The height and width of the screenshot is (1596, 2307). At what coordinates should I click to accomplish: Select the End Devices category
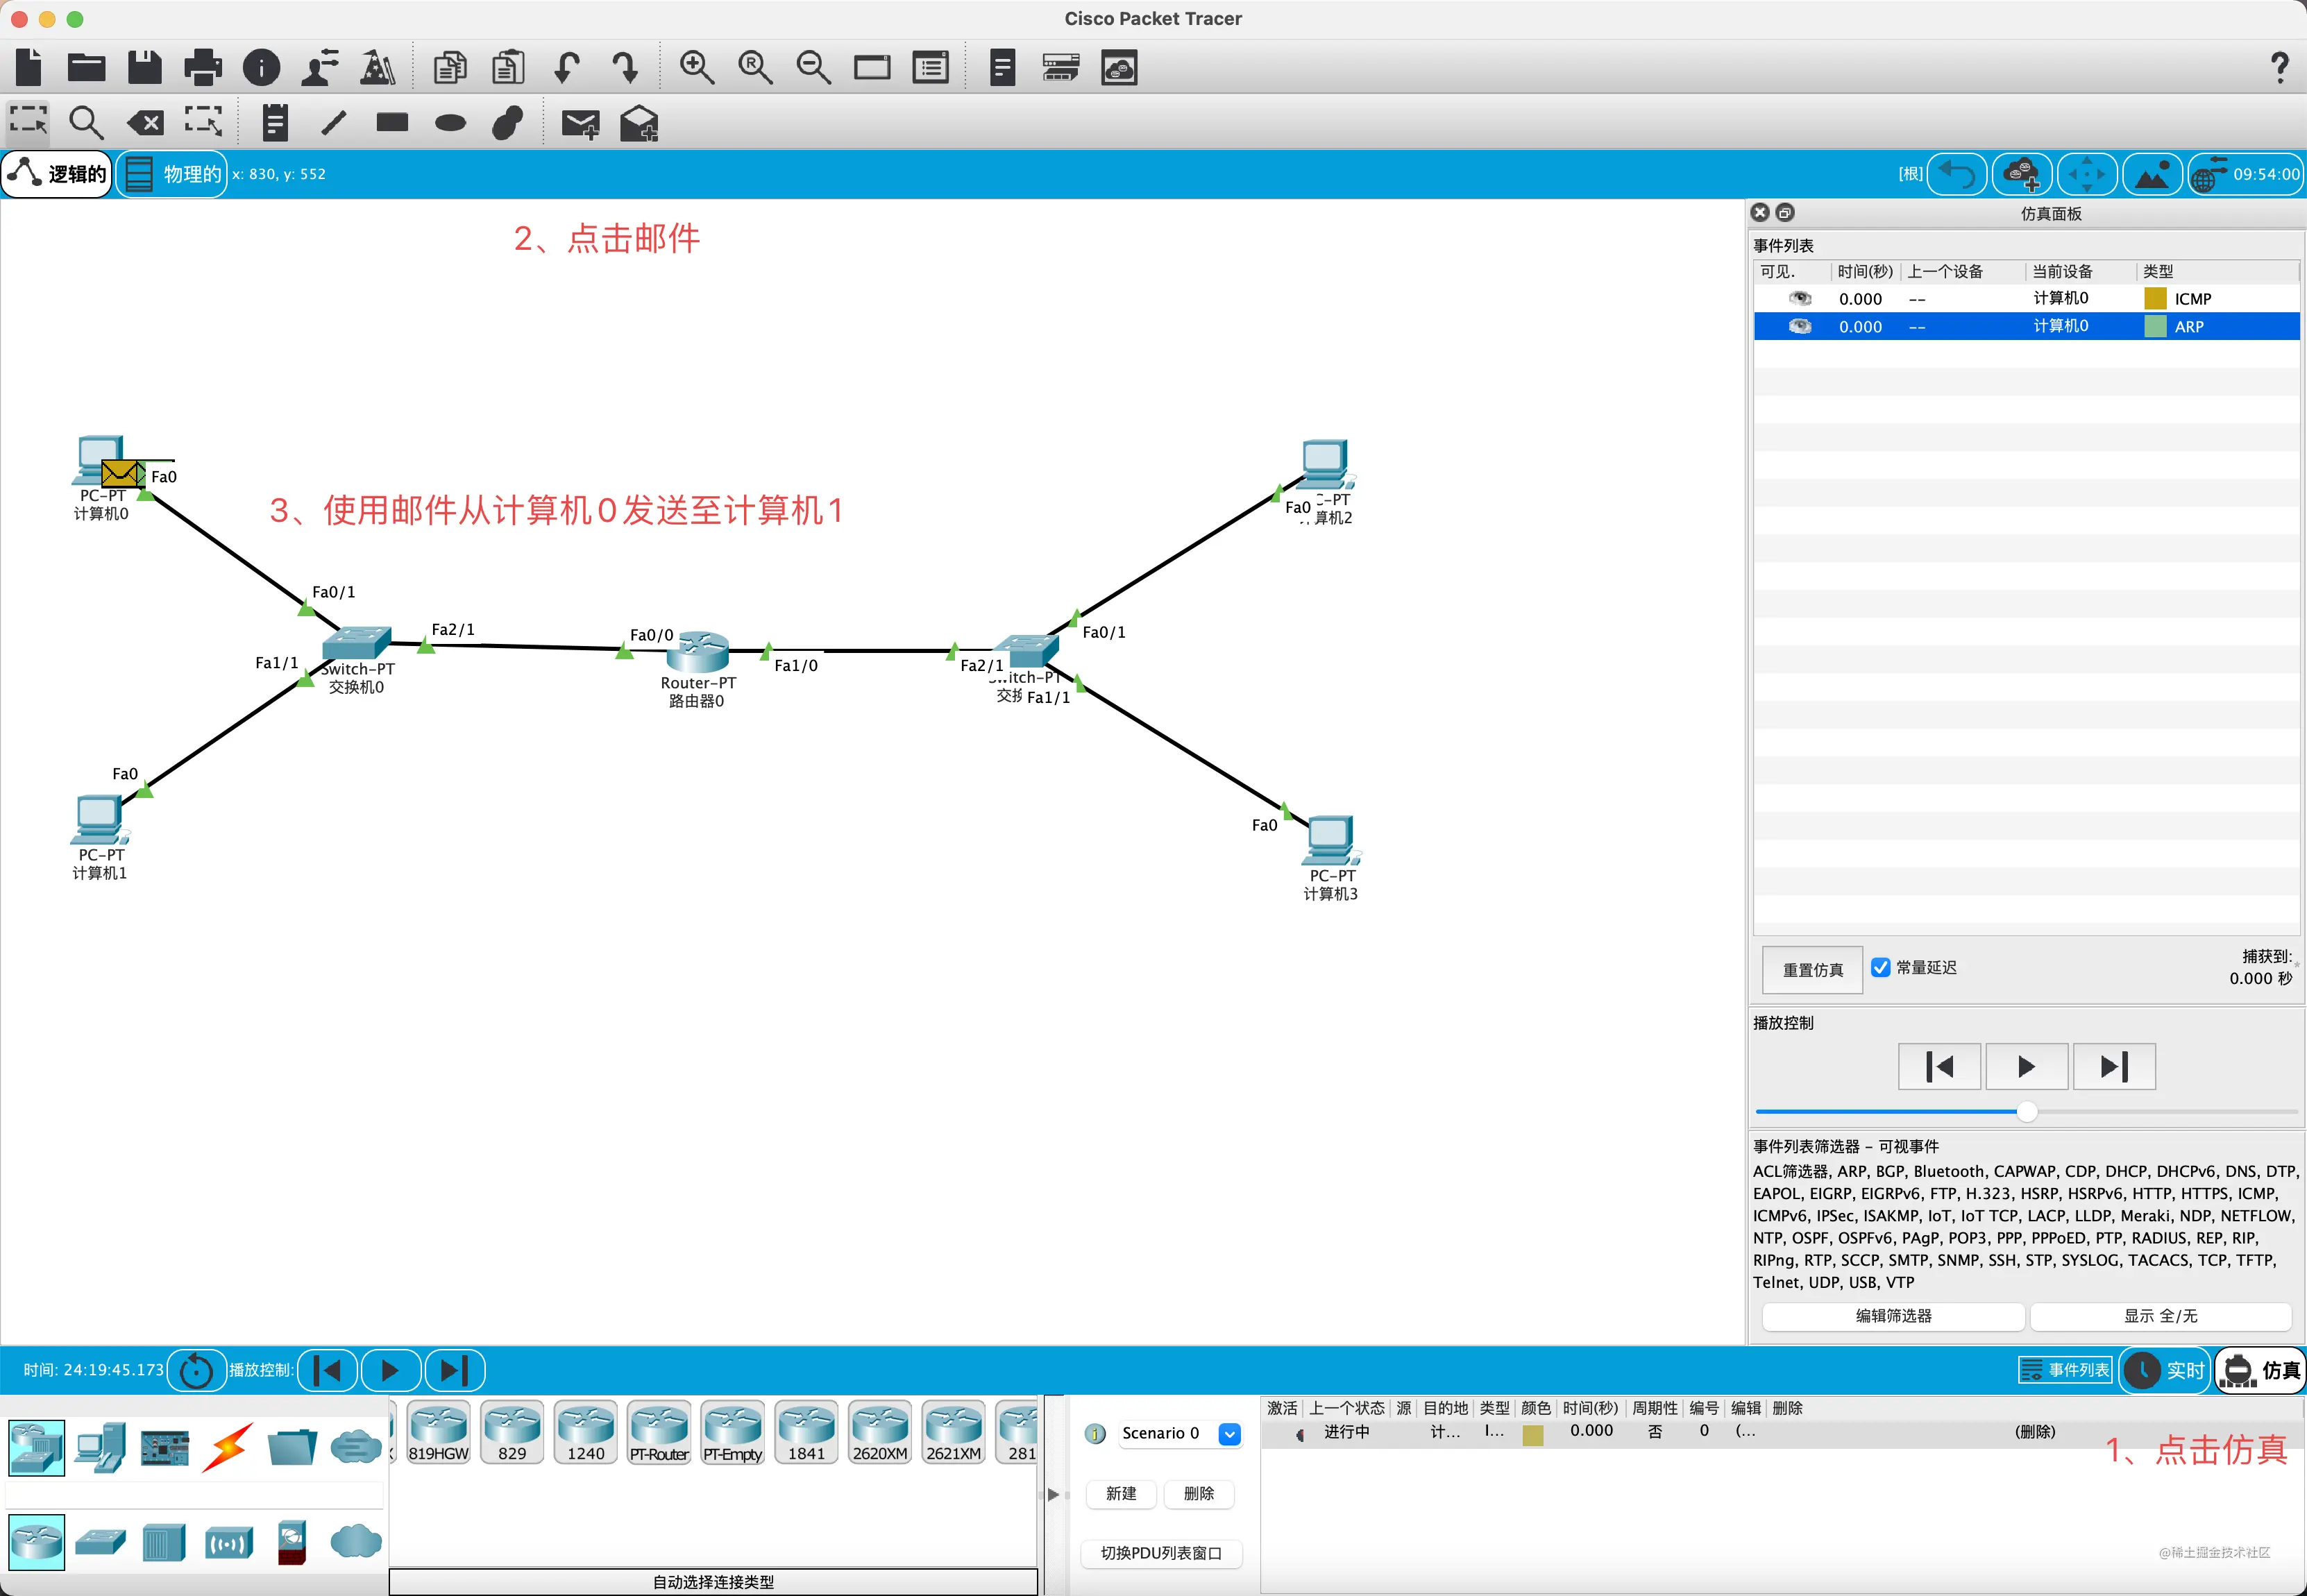tap(100, 1447)
